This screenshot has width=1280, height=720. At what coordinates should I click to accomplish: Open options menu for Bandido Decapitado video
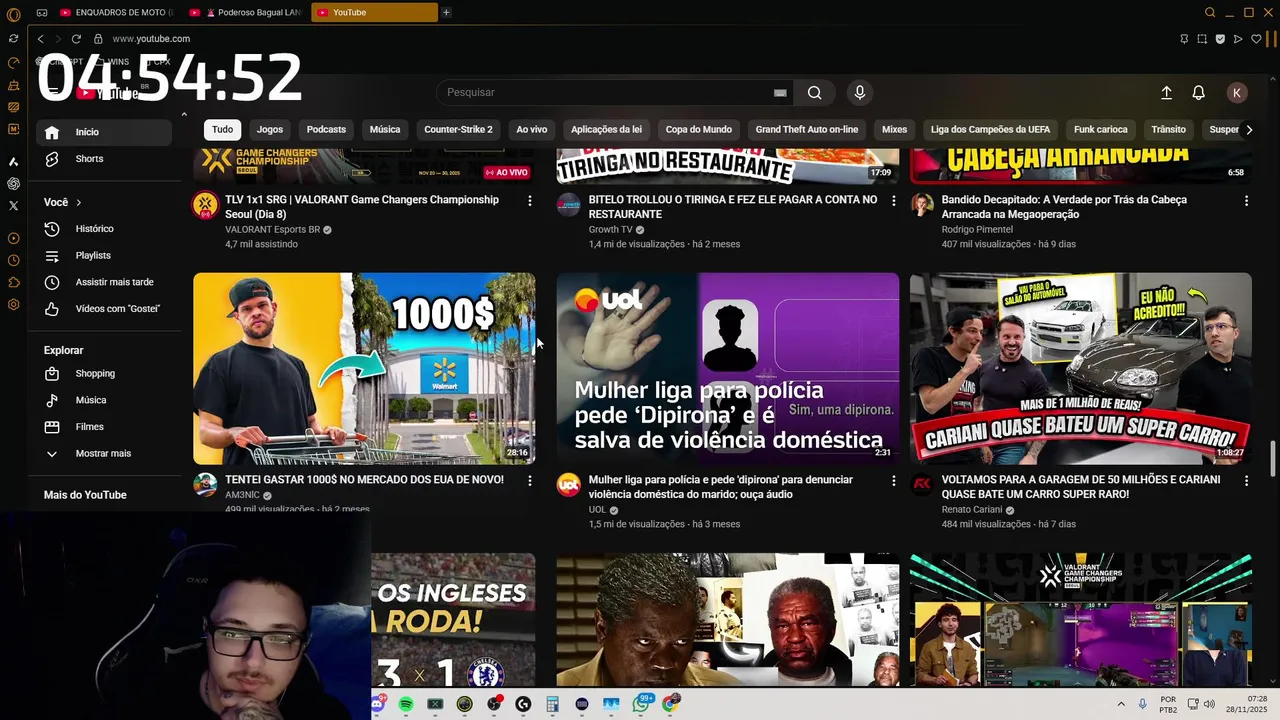(x=1246, y=201)
